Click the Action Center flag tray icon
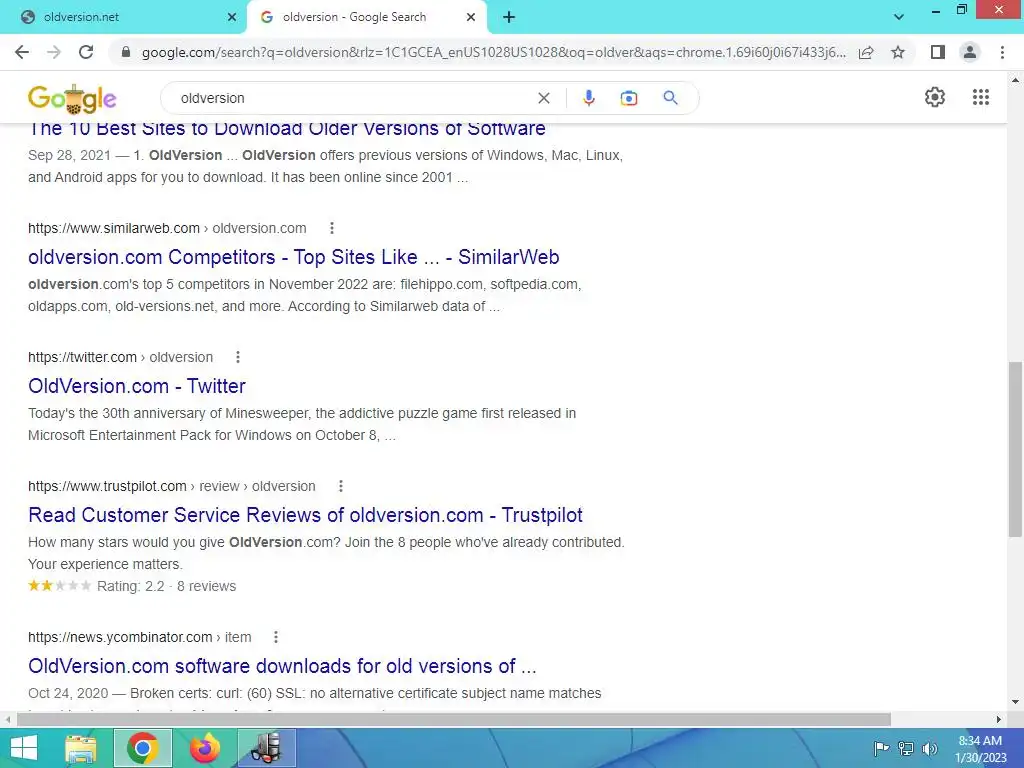The width and height of the screenshot is (1024, 768). pyautogui.click(x=881, y=748)
